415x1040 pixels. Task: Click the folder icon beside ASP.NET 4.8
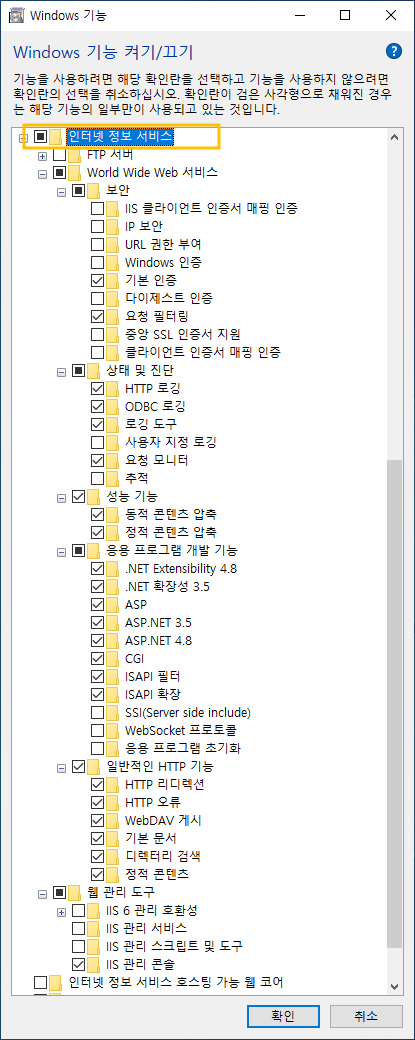(x=114, y=641)
